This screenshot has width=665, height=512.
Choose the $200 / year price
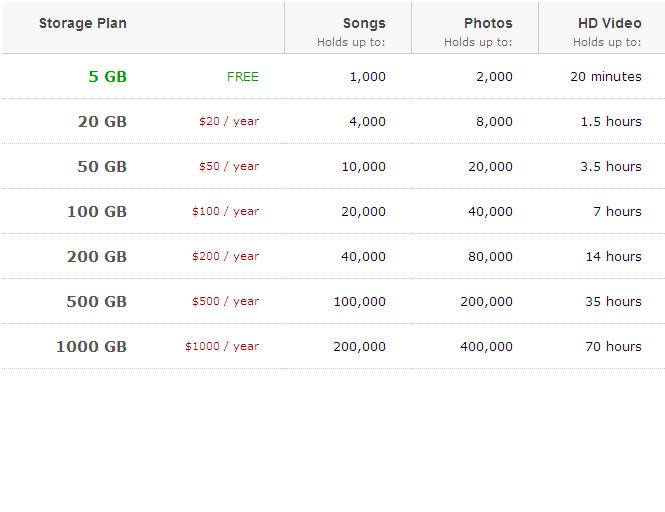(226, 257)
